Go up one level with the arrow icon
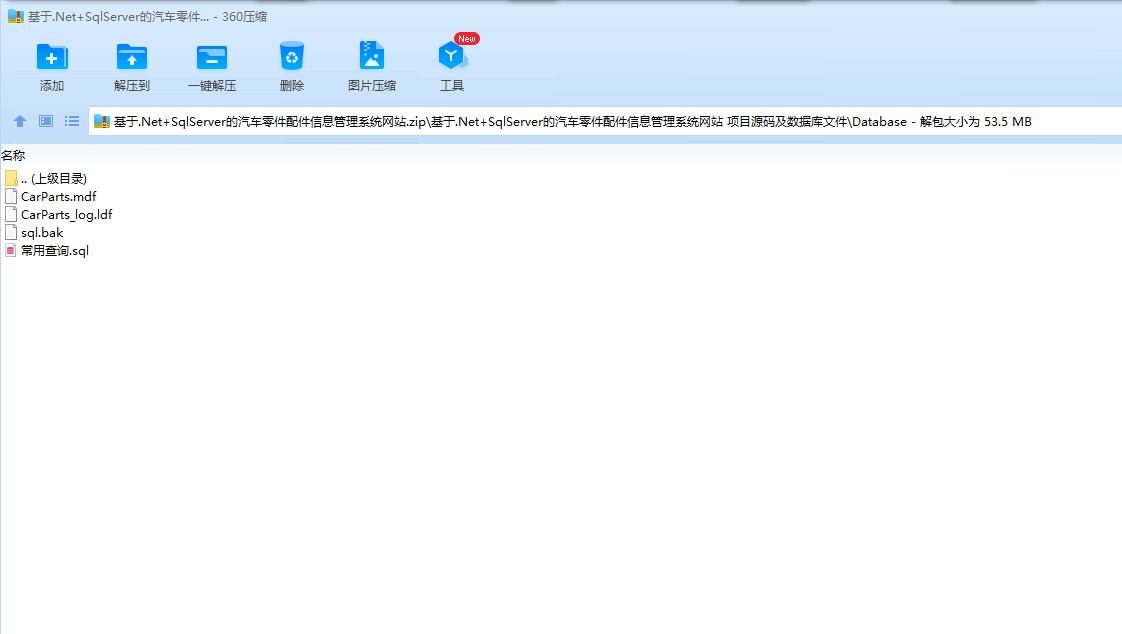This screenshot has width=1122, height=634. pyautogui.click(x=20, y=121)
